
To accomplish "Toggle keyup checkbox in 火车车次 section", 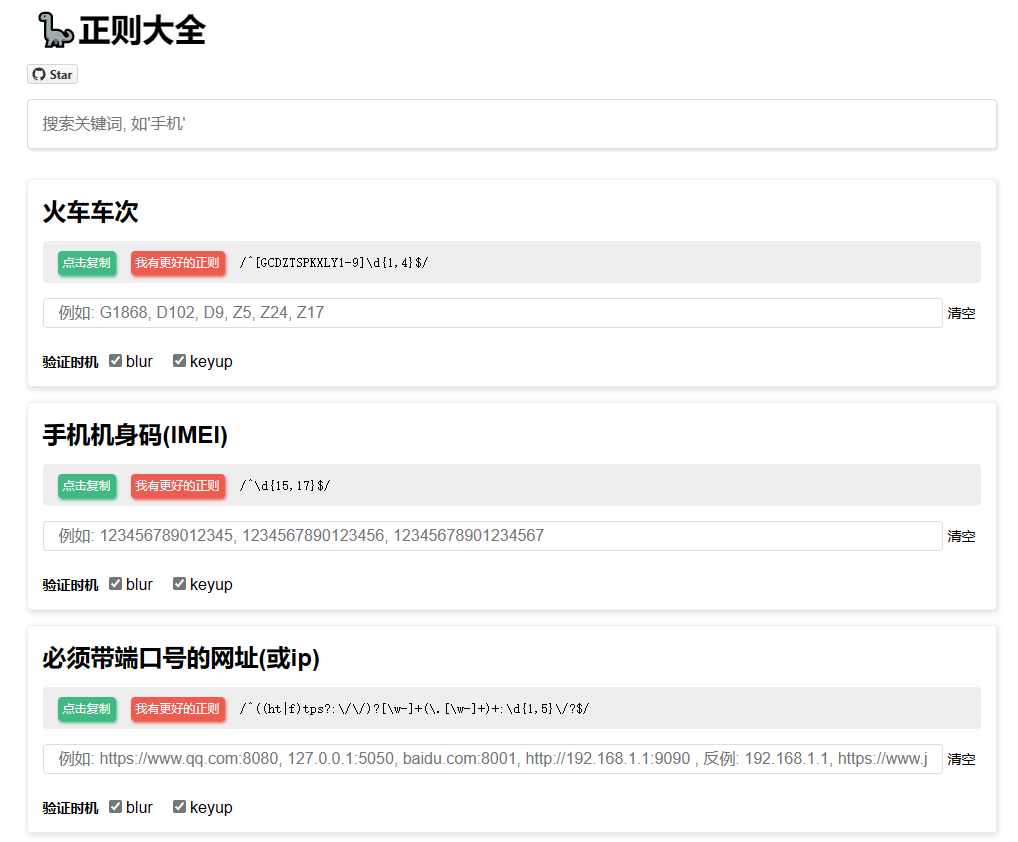I will [x=180, y=361].
